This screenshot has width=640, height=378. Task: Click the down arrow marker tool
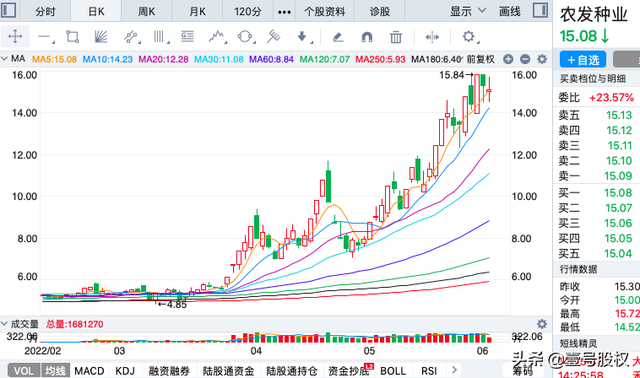(302, 37)
